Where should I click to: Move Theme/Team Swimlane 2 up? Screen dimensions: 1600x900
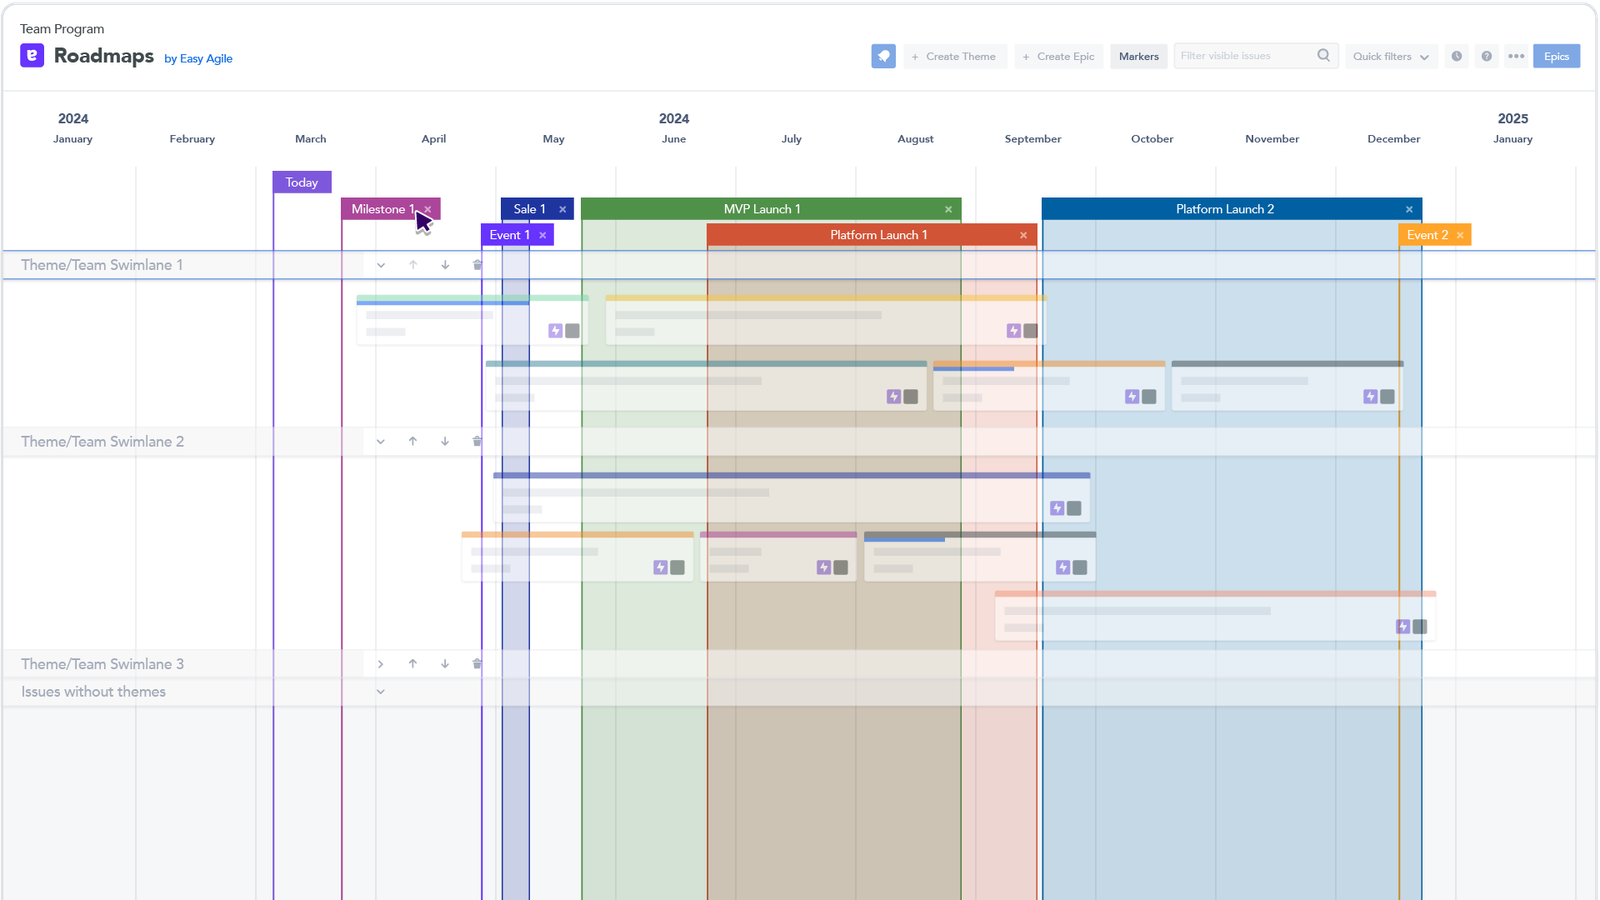(x=413, y=441)
